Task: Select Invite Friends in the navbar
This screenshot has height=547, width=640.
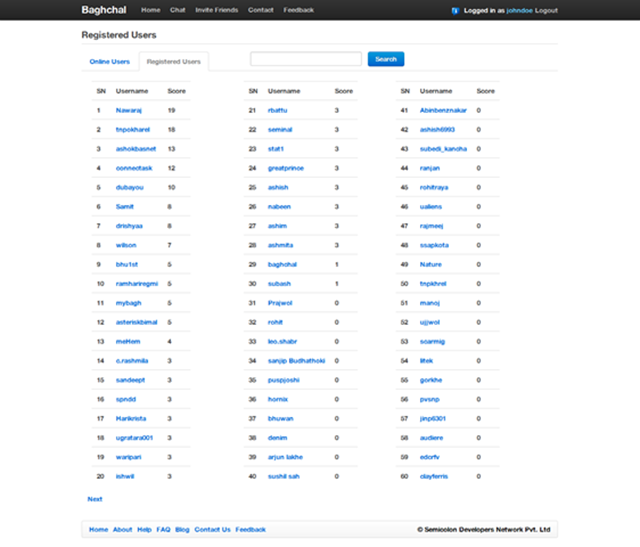Action: [216, 10]
